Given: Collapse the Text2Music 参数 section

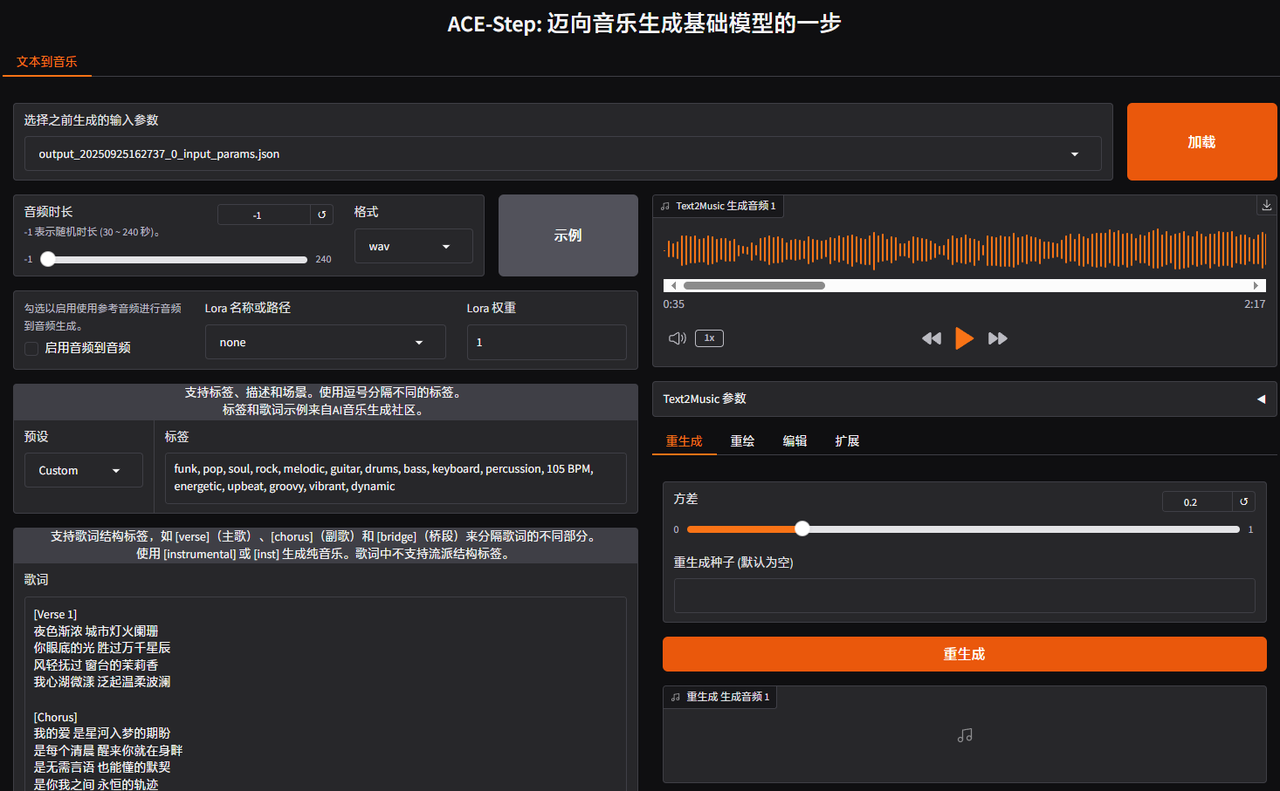Looking at the screenshot, I should pos(1260,399).
